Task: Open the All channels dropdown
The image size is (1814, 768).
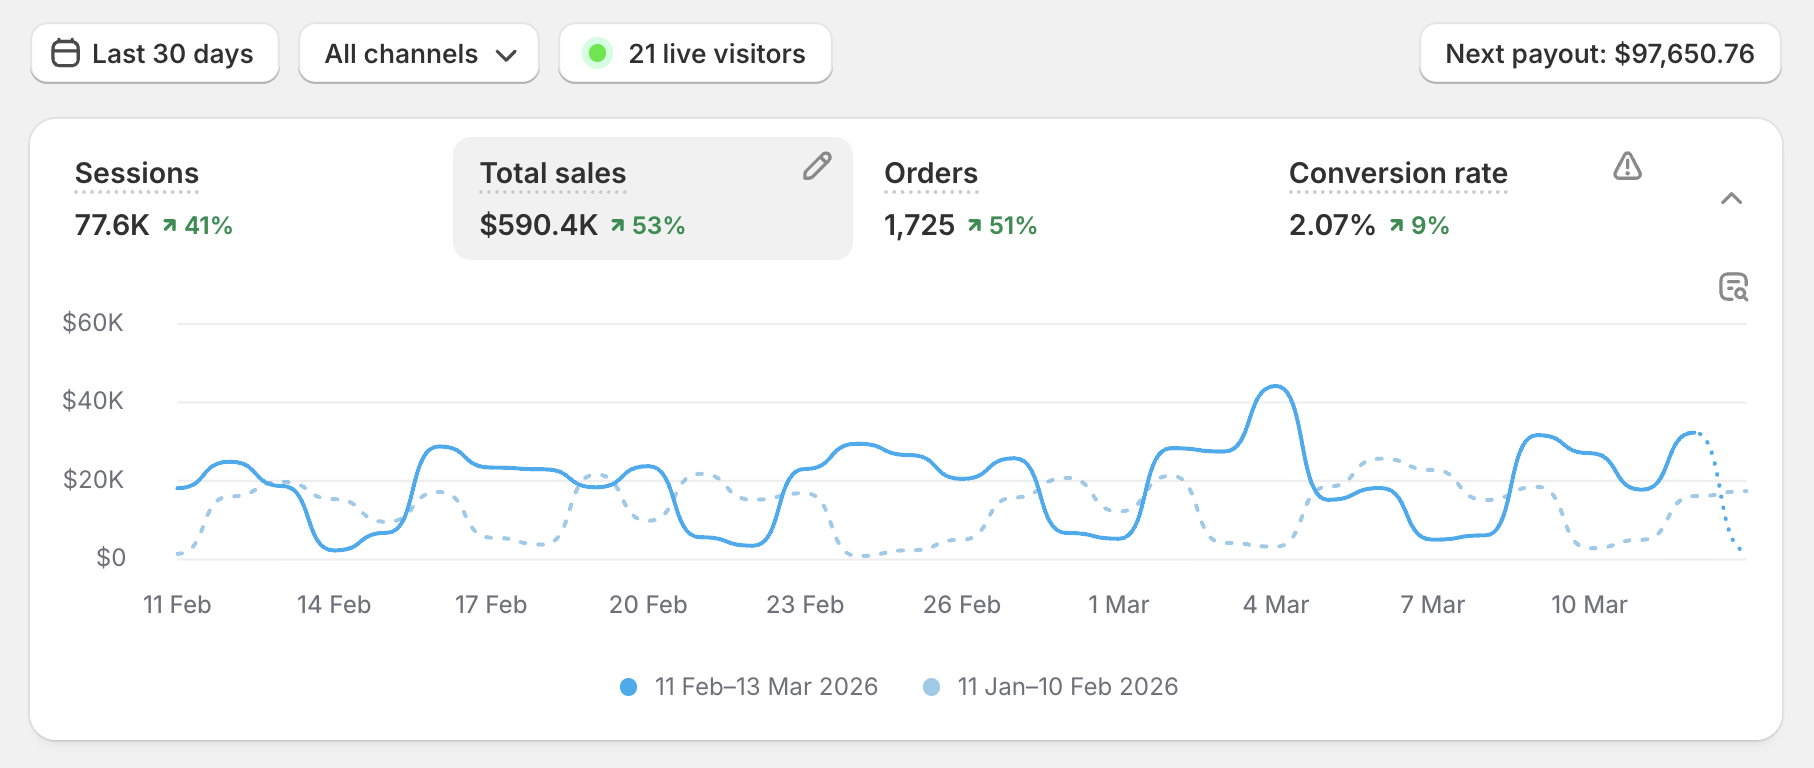Action: coord(419,54)
